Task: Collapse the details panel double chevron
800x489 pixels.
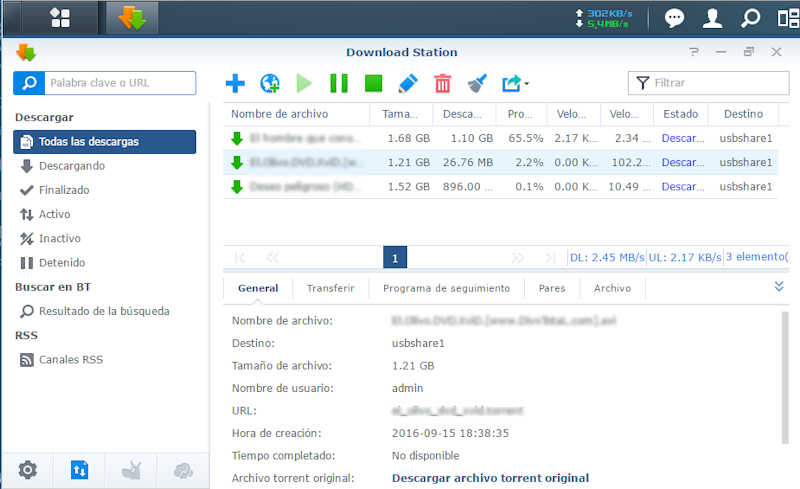Action: coord(779,286)
